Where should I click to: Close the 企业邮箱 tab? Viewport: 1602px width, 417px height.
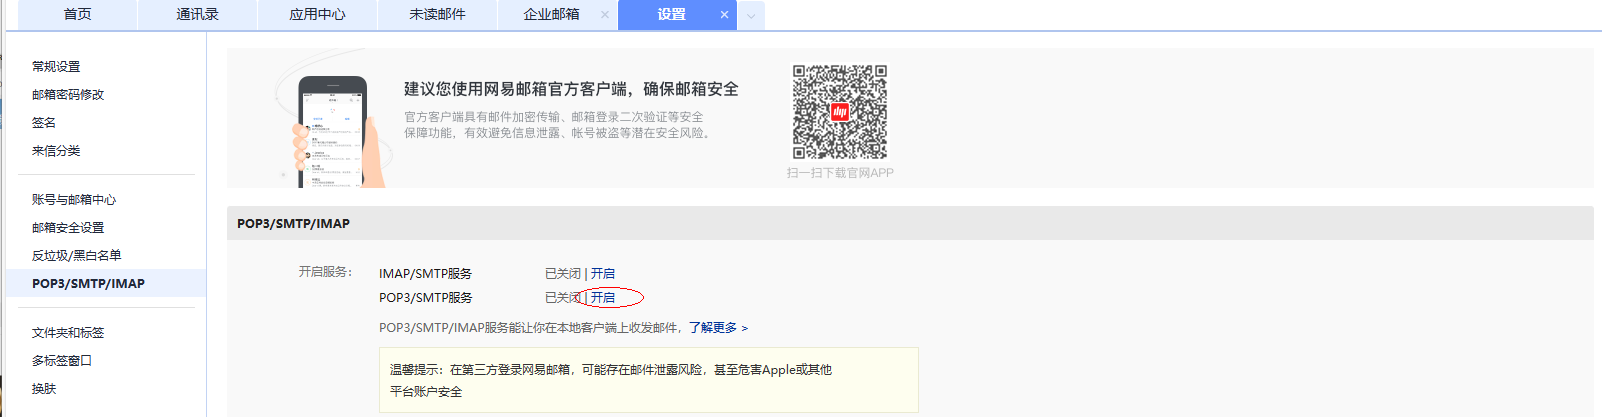(x=604, y=15)
